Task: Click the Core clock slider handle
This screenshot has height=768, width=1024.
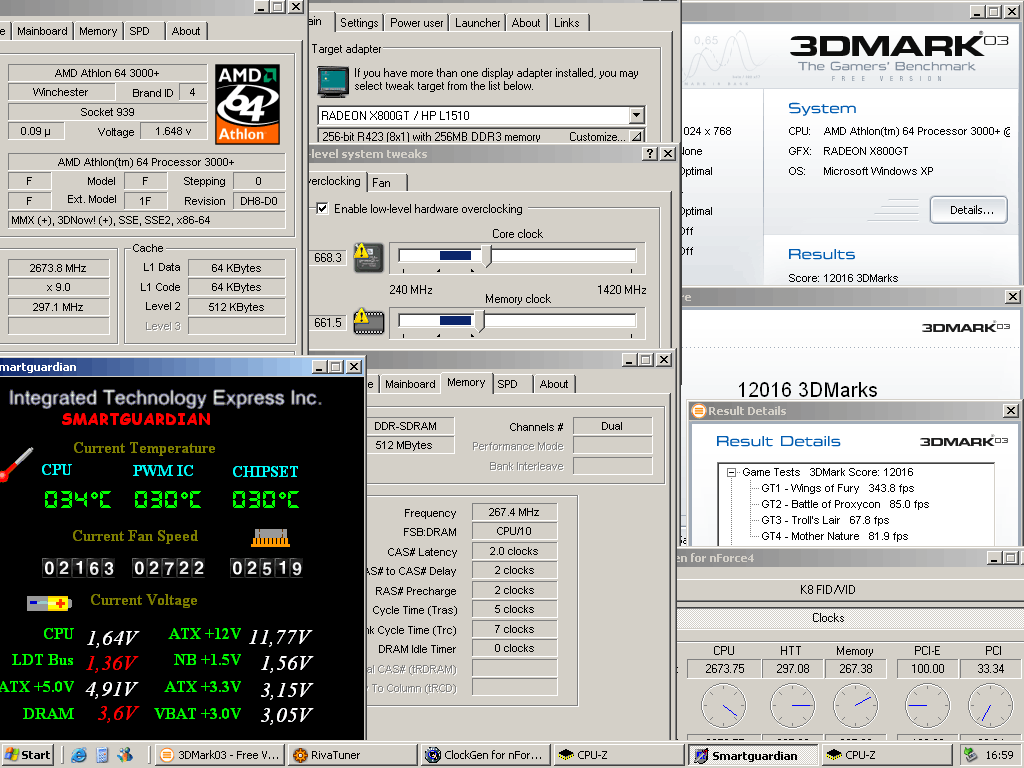Action: click(x=487, y=255)
